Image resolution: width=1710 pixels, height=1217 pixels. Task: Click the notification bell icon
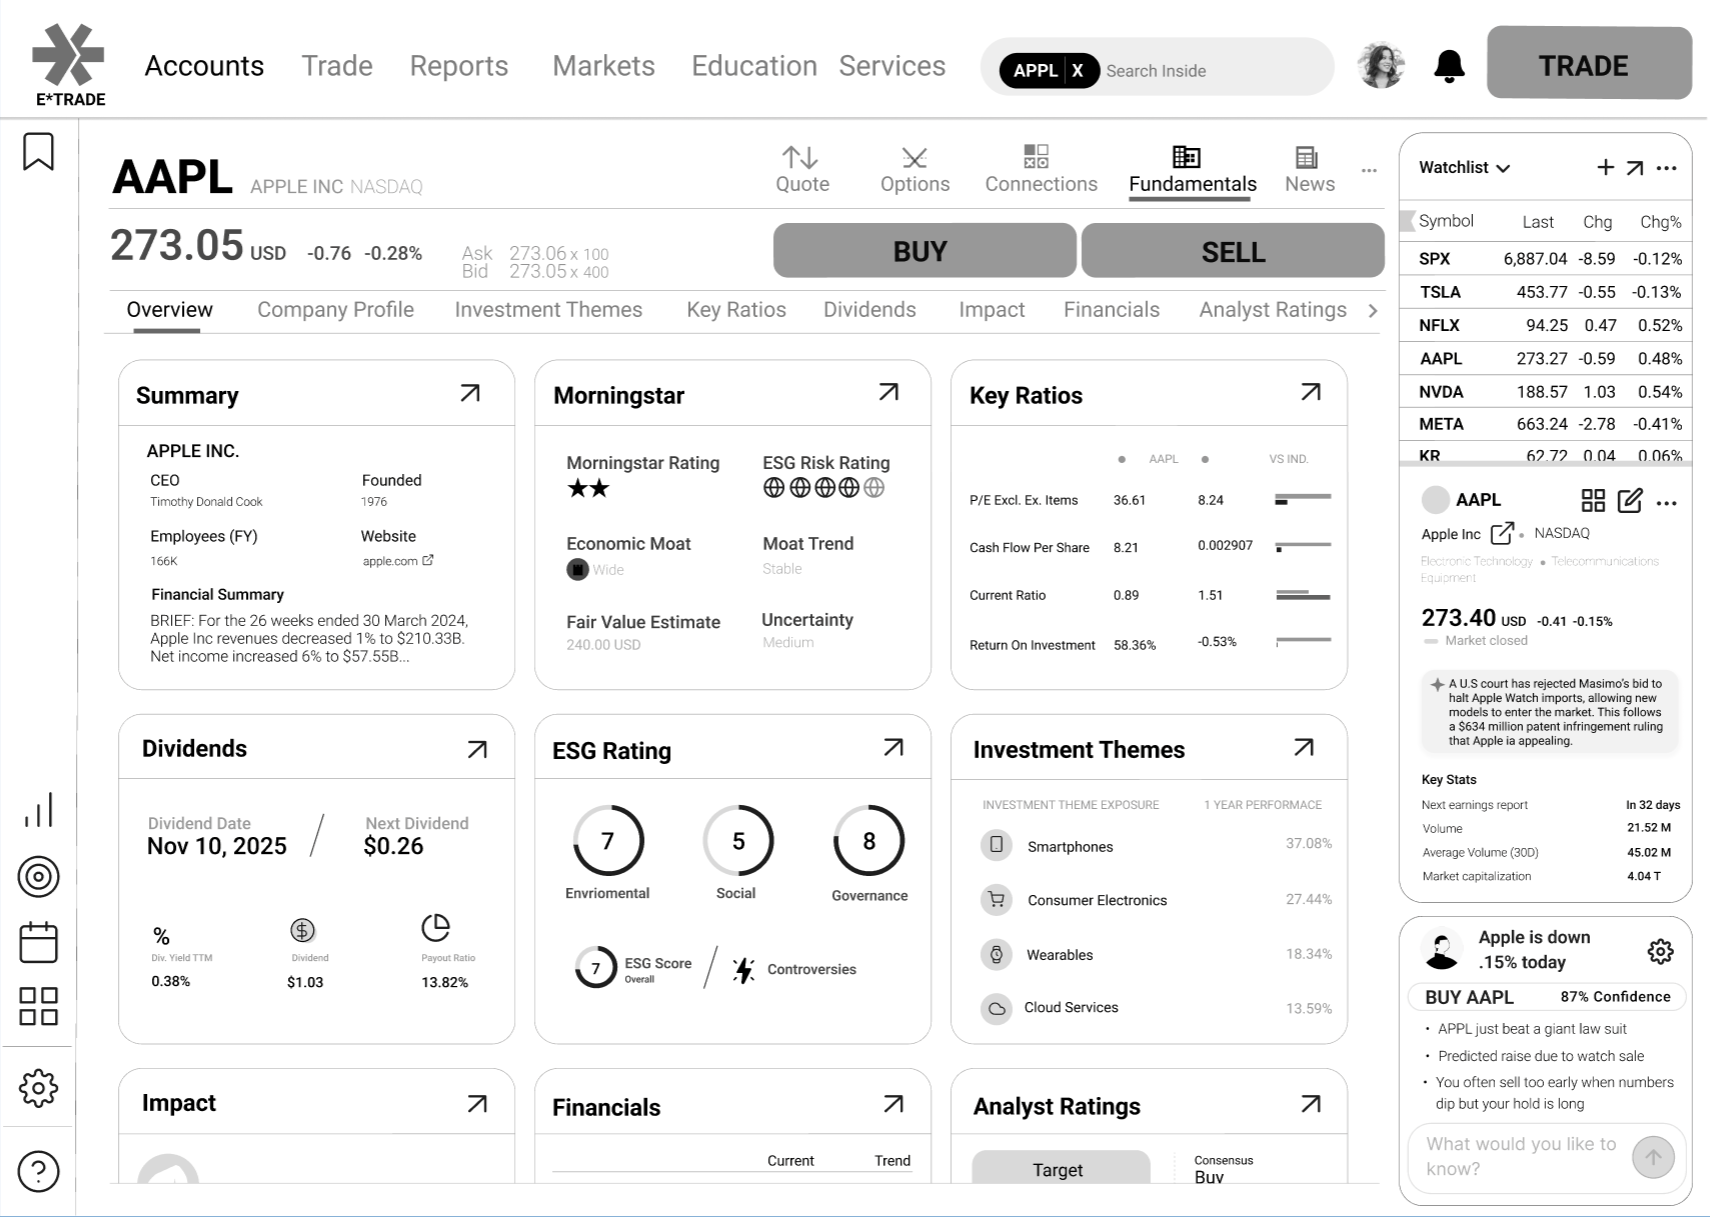coord(1449,66)
